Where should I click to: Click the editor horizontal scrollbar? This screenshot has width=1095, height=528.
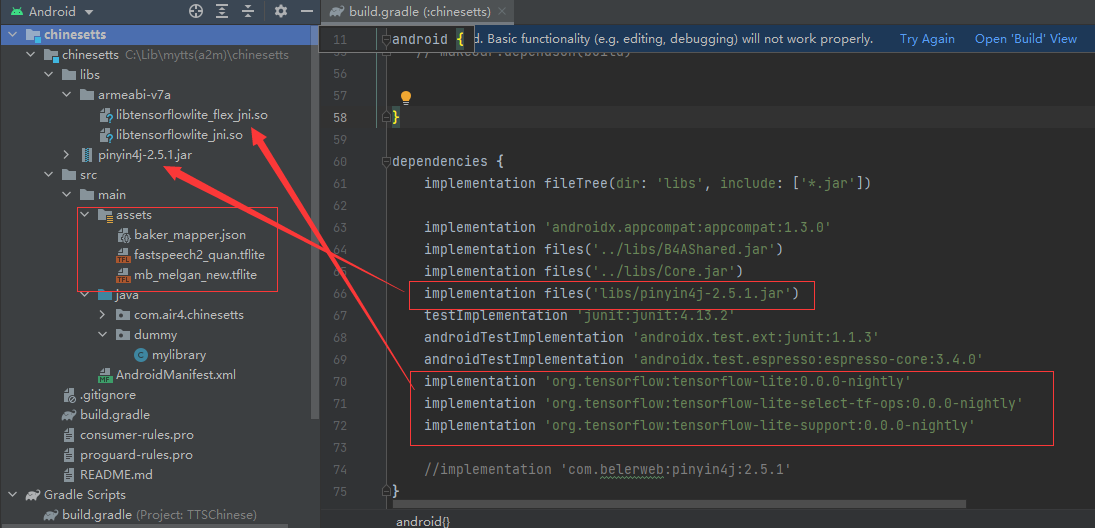(679, 504)
